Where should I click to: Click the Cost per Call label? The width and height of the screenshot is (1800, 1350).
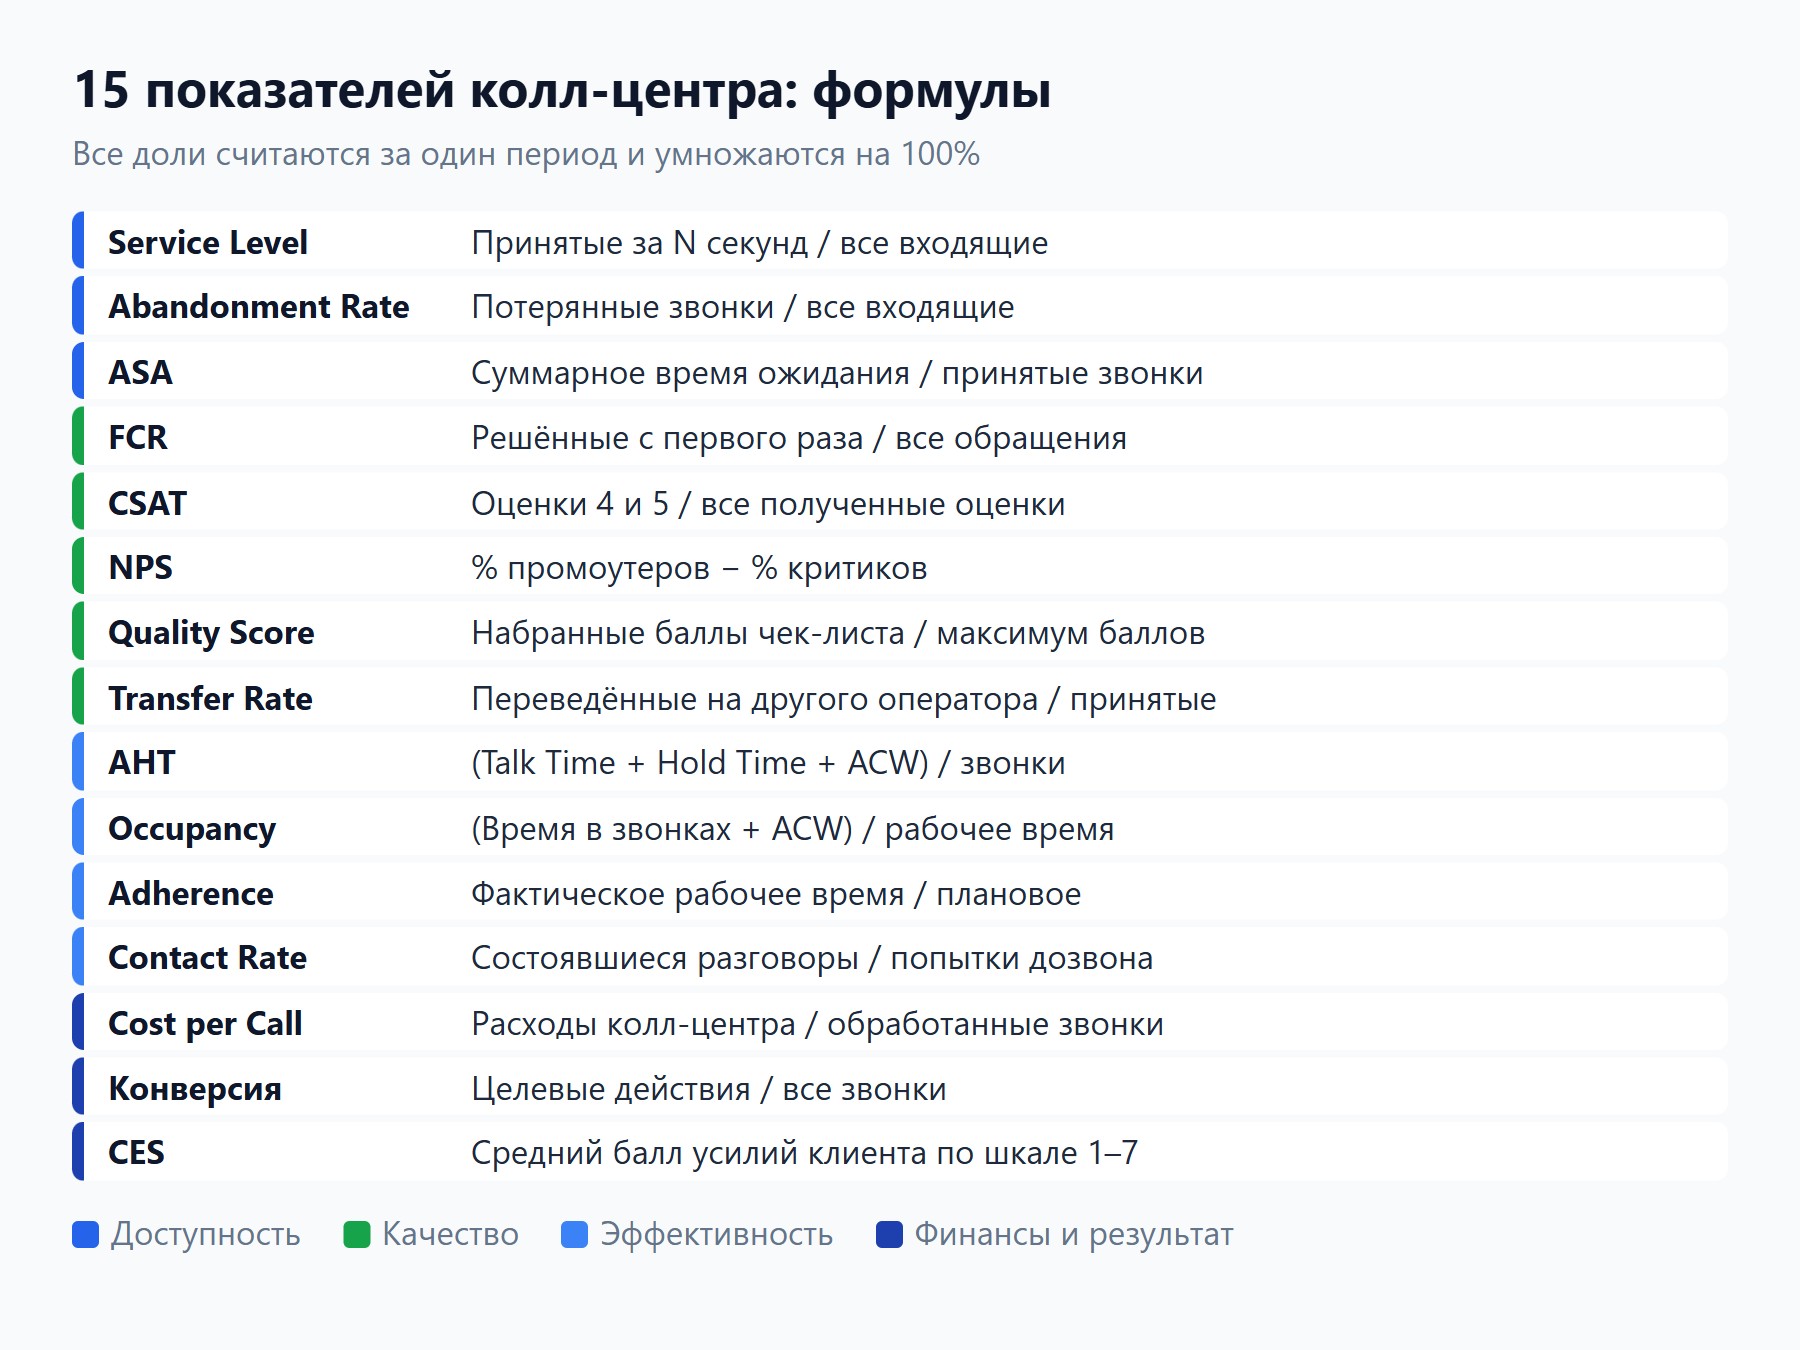[205, 1024]
